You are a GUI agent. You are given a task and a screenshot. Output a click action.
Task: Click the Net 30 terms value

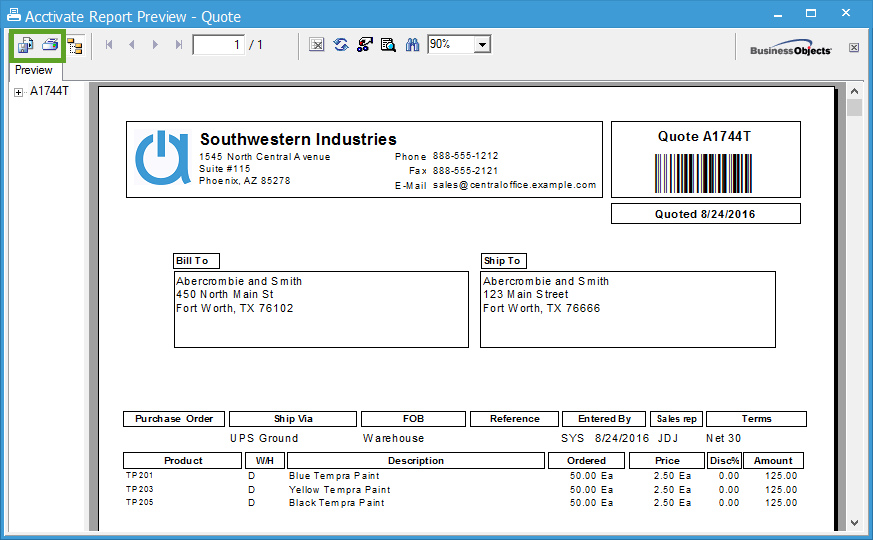[x=724, y=438]
